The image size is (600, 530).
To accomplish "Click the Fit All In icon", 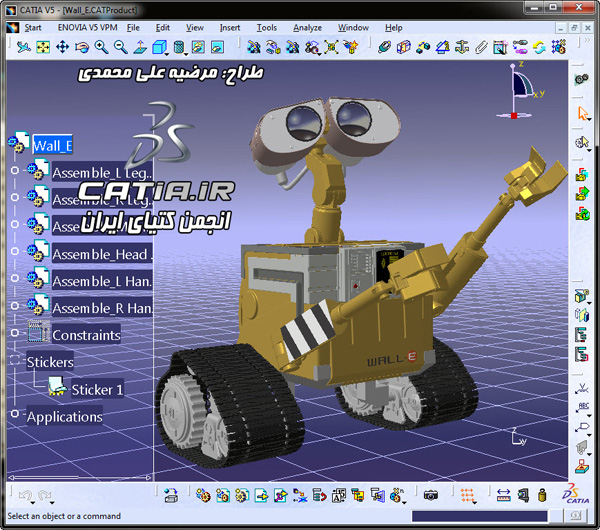I will pos(43,47).
